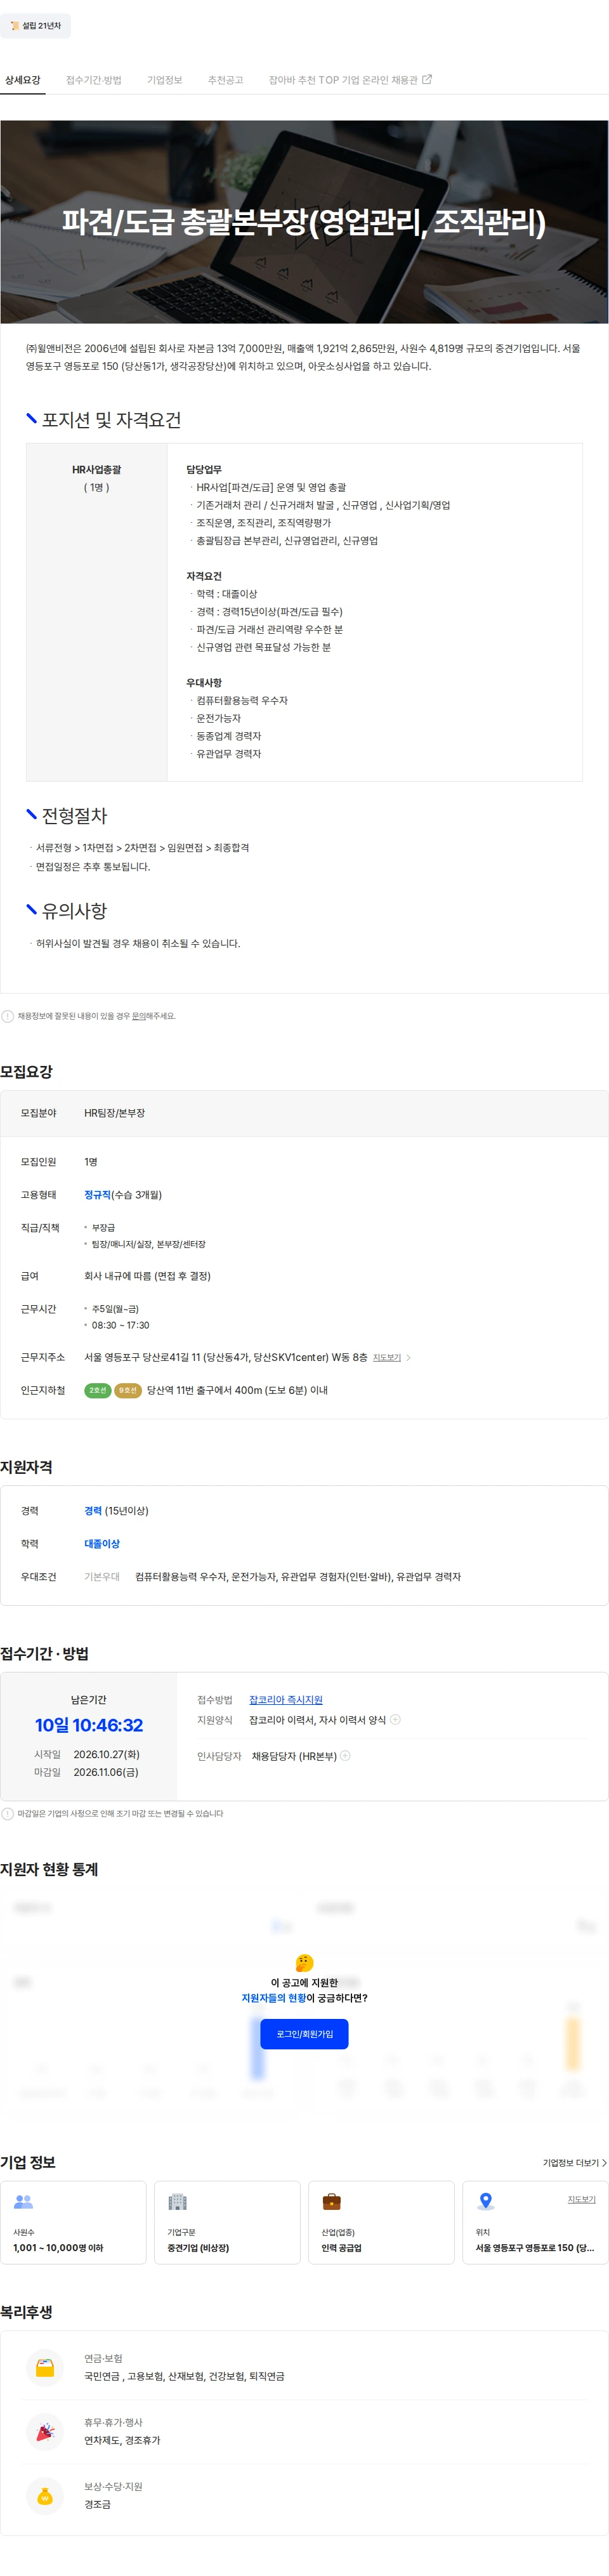Screen dimensions: 609x2576
Task: Click the 사원수 1,001~10,000명 이하 card
Action: (x=73, y=2222)
